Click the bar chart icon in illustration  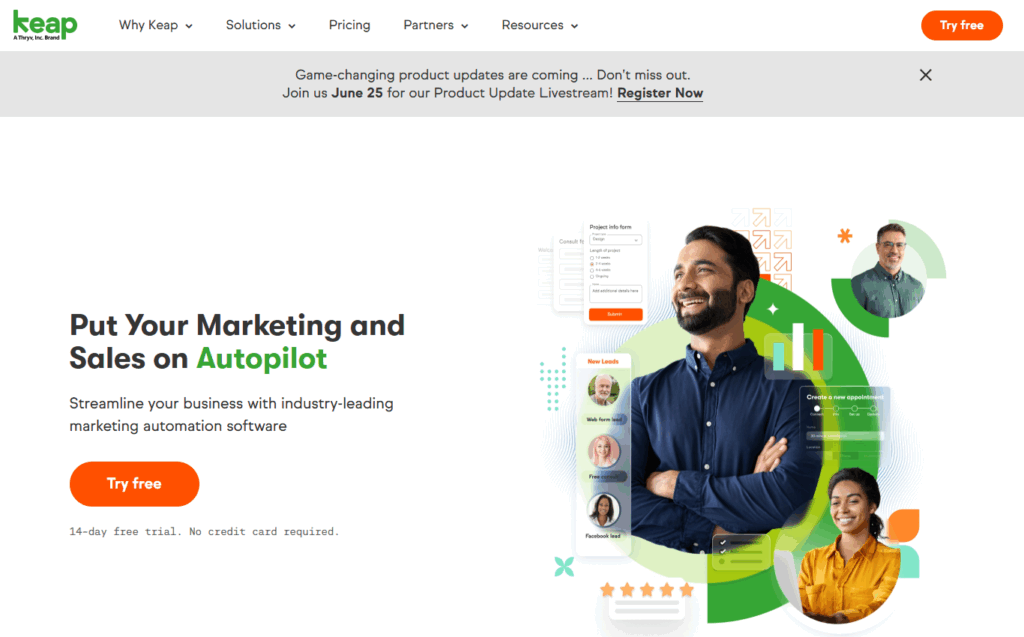pyautogui.click(x=798, y=348)
